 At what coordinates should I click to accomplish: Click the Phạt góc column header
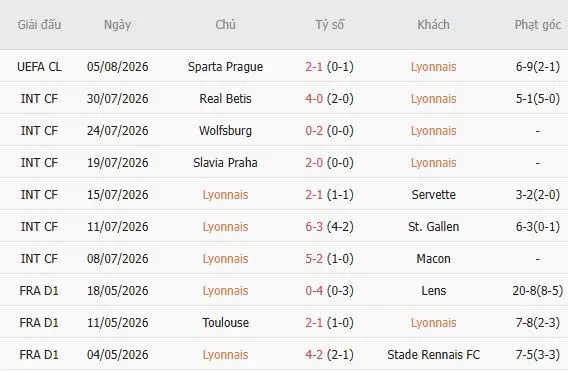(x=538, y=25)
